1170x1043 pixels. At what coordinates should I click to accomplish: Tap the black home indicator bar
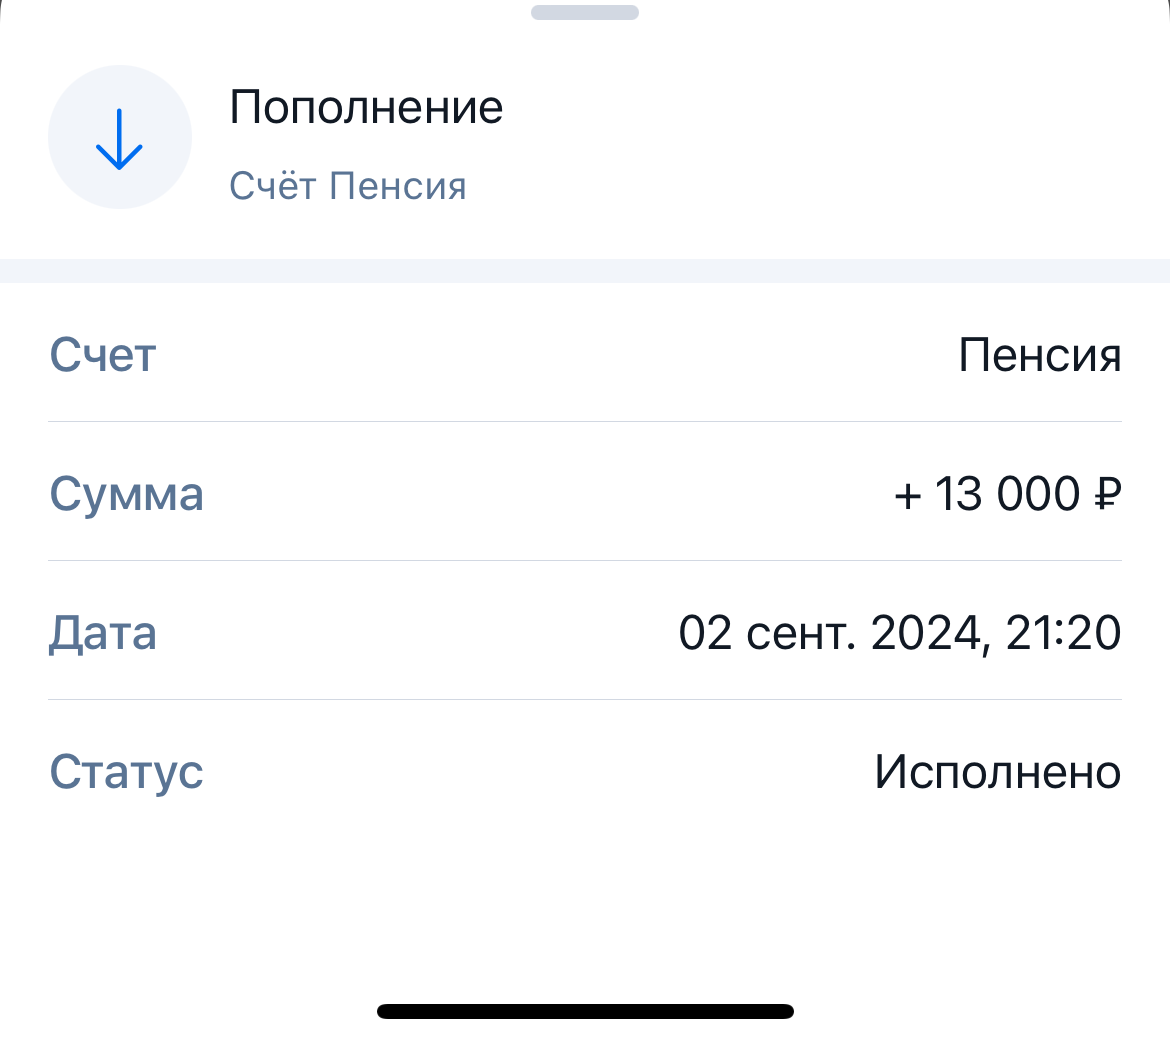coord(584,1011)
